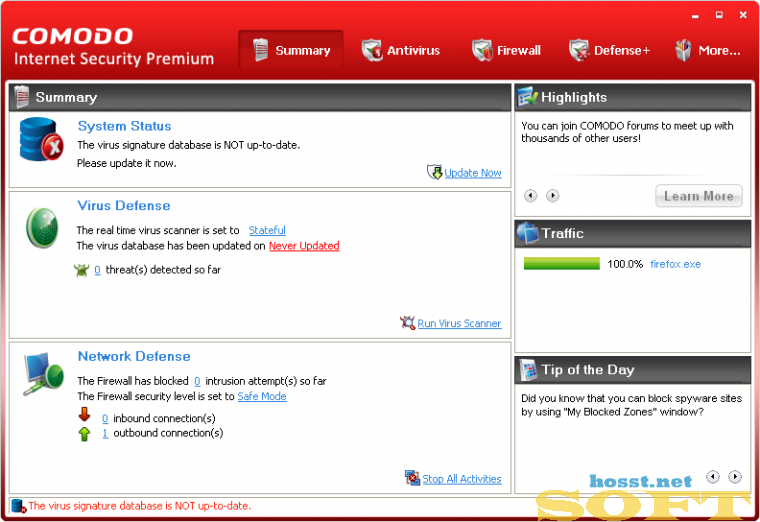Screen dimensions: 760x522
Task: Show next Tip of the Day
Action: 735,477
